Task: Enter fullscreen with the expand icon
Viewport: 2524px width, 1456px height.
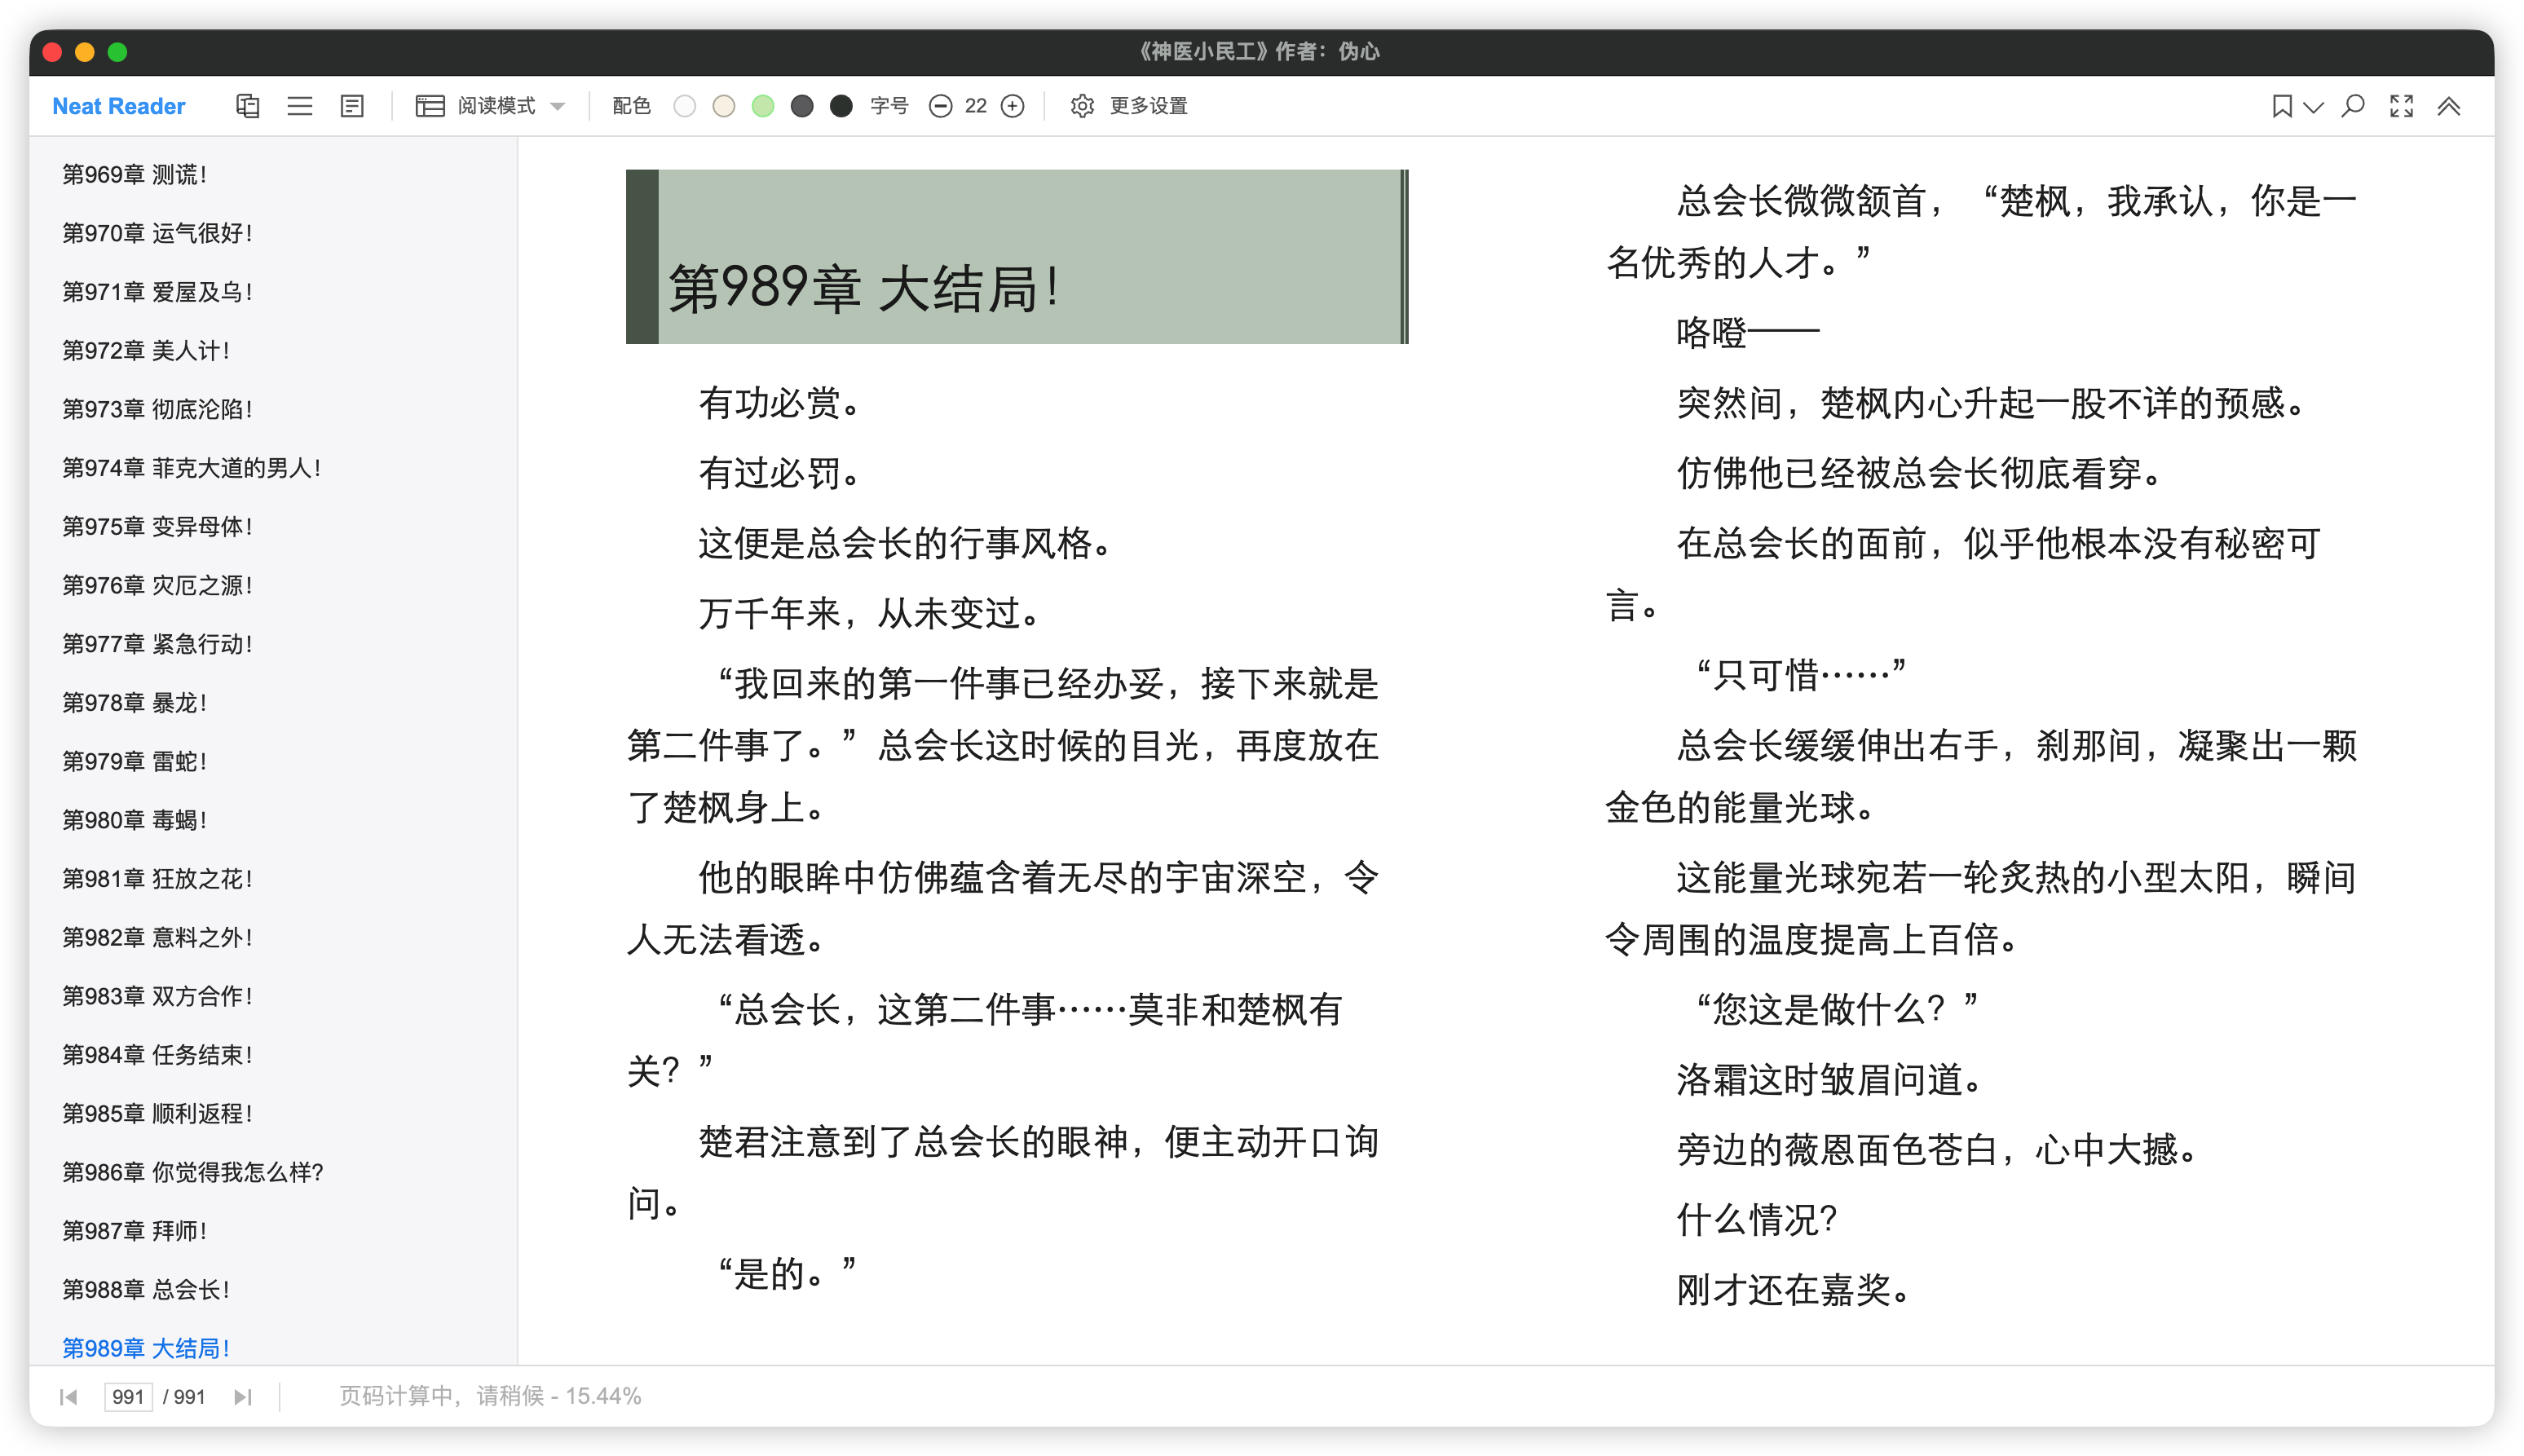Action: 2401,106
